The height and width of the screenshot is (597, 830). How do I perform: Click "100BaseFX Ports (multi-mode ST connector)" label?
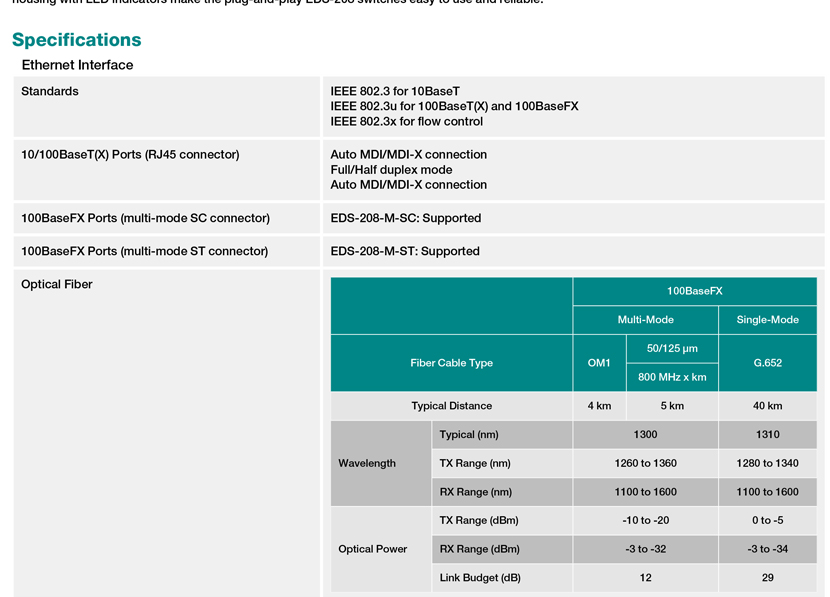(x=145, y=251)
